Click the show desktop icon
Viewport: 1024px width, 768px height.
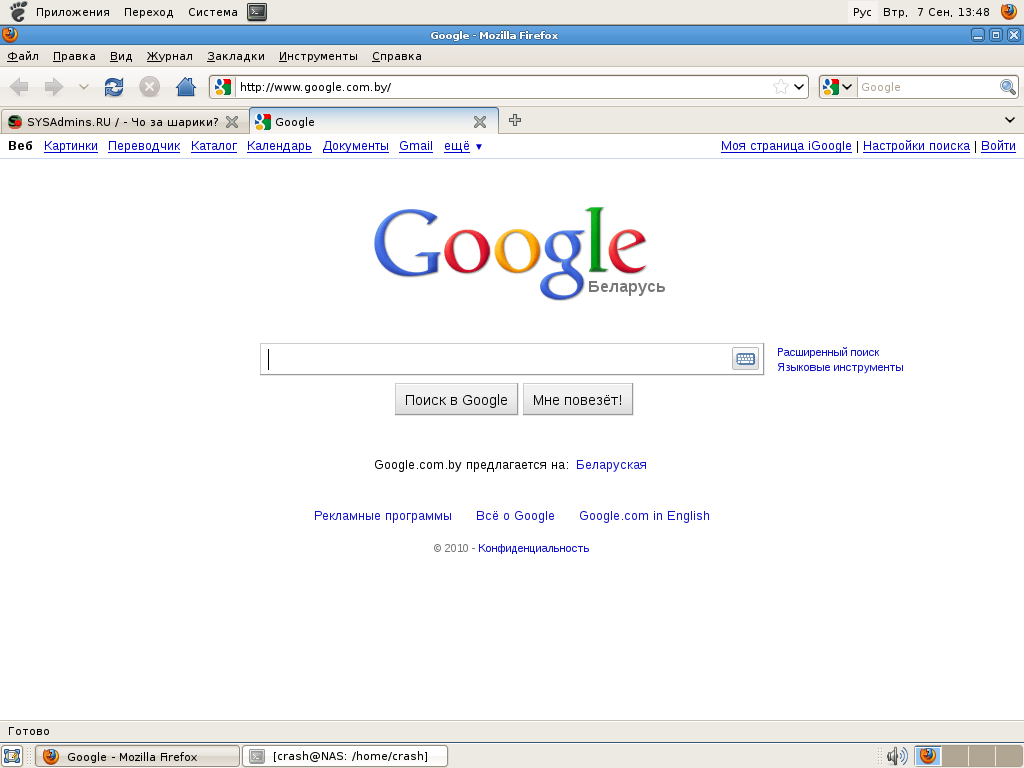[x=12, y=756]
